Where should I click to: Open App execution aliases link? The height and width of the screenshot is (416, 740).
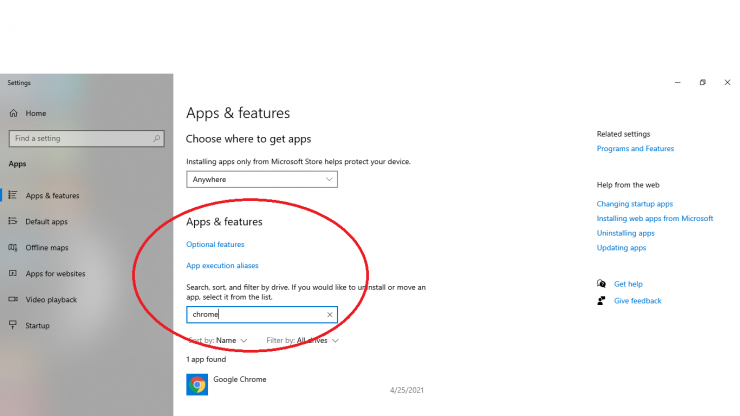point(222,265)
